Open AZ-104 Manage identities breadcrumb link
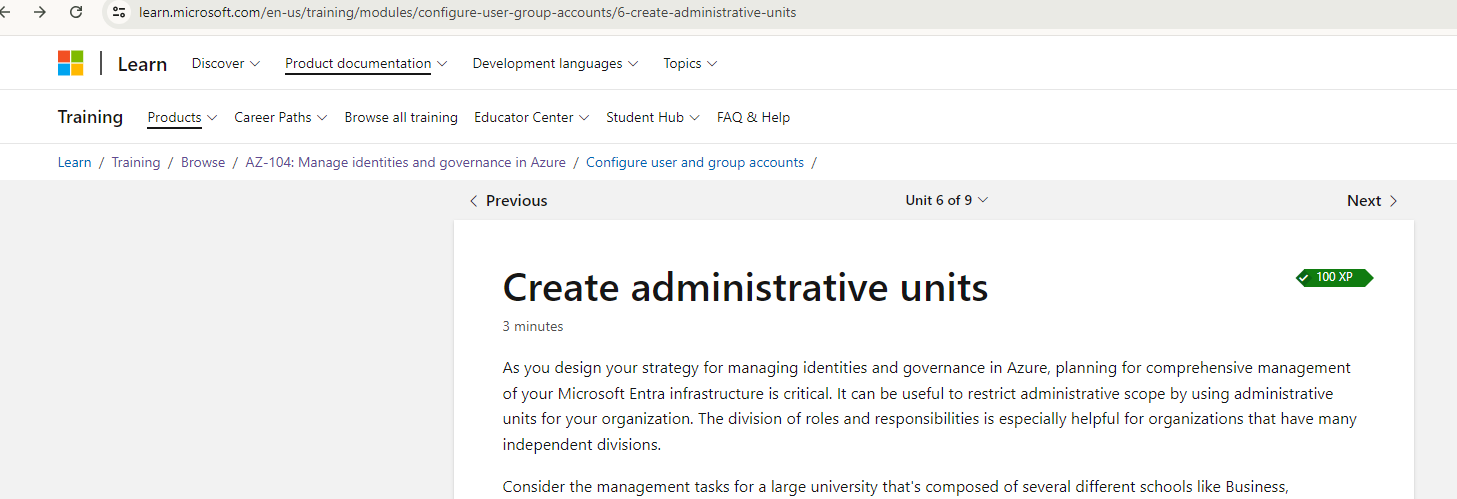Viewport: 1457px width, 499px height. pyautogui.click(x=405, y=162)
